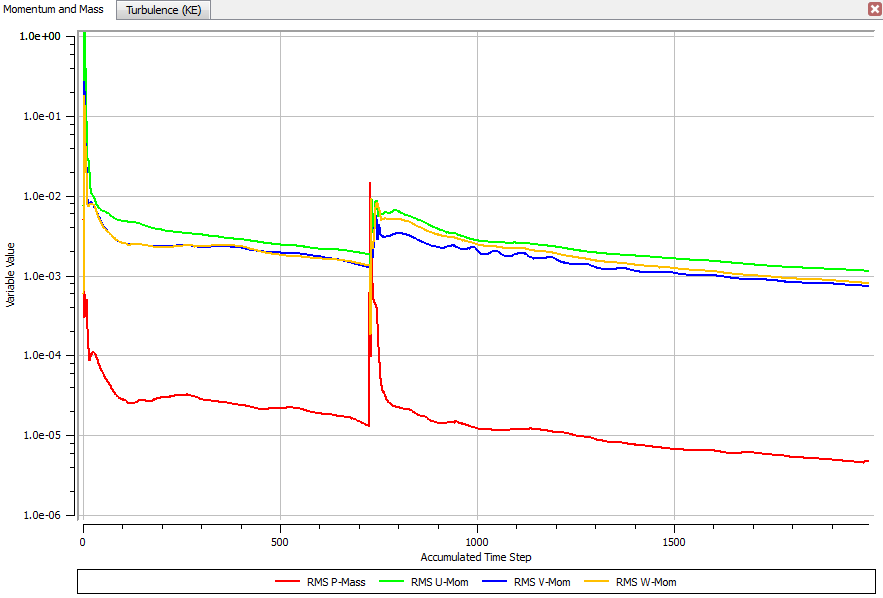Click the 1.0e-03 y-axis tick label

(x=40, y=276)
